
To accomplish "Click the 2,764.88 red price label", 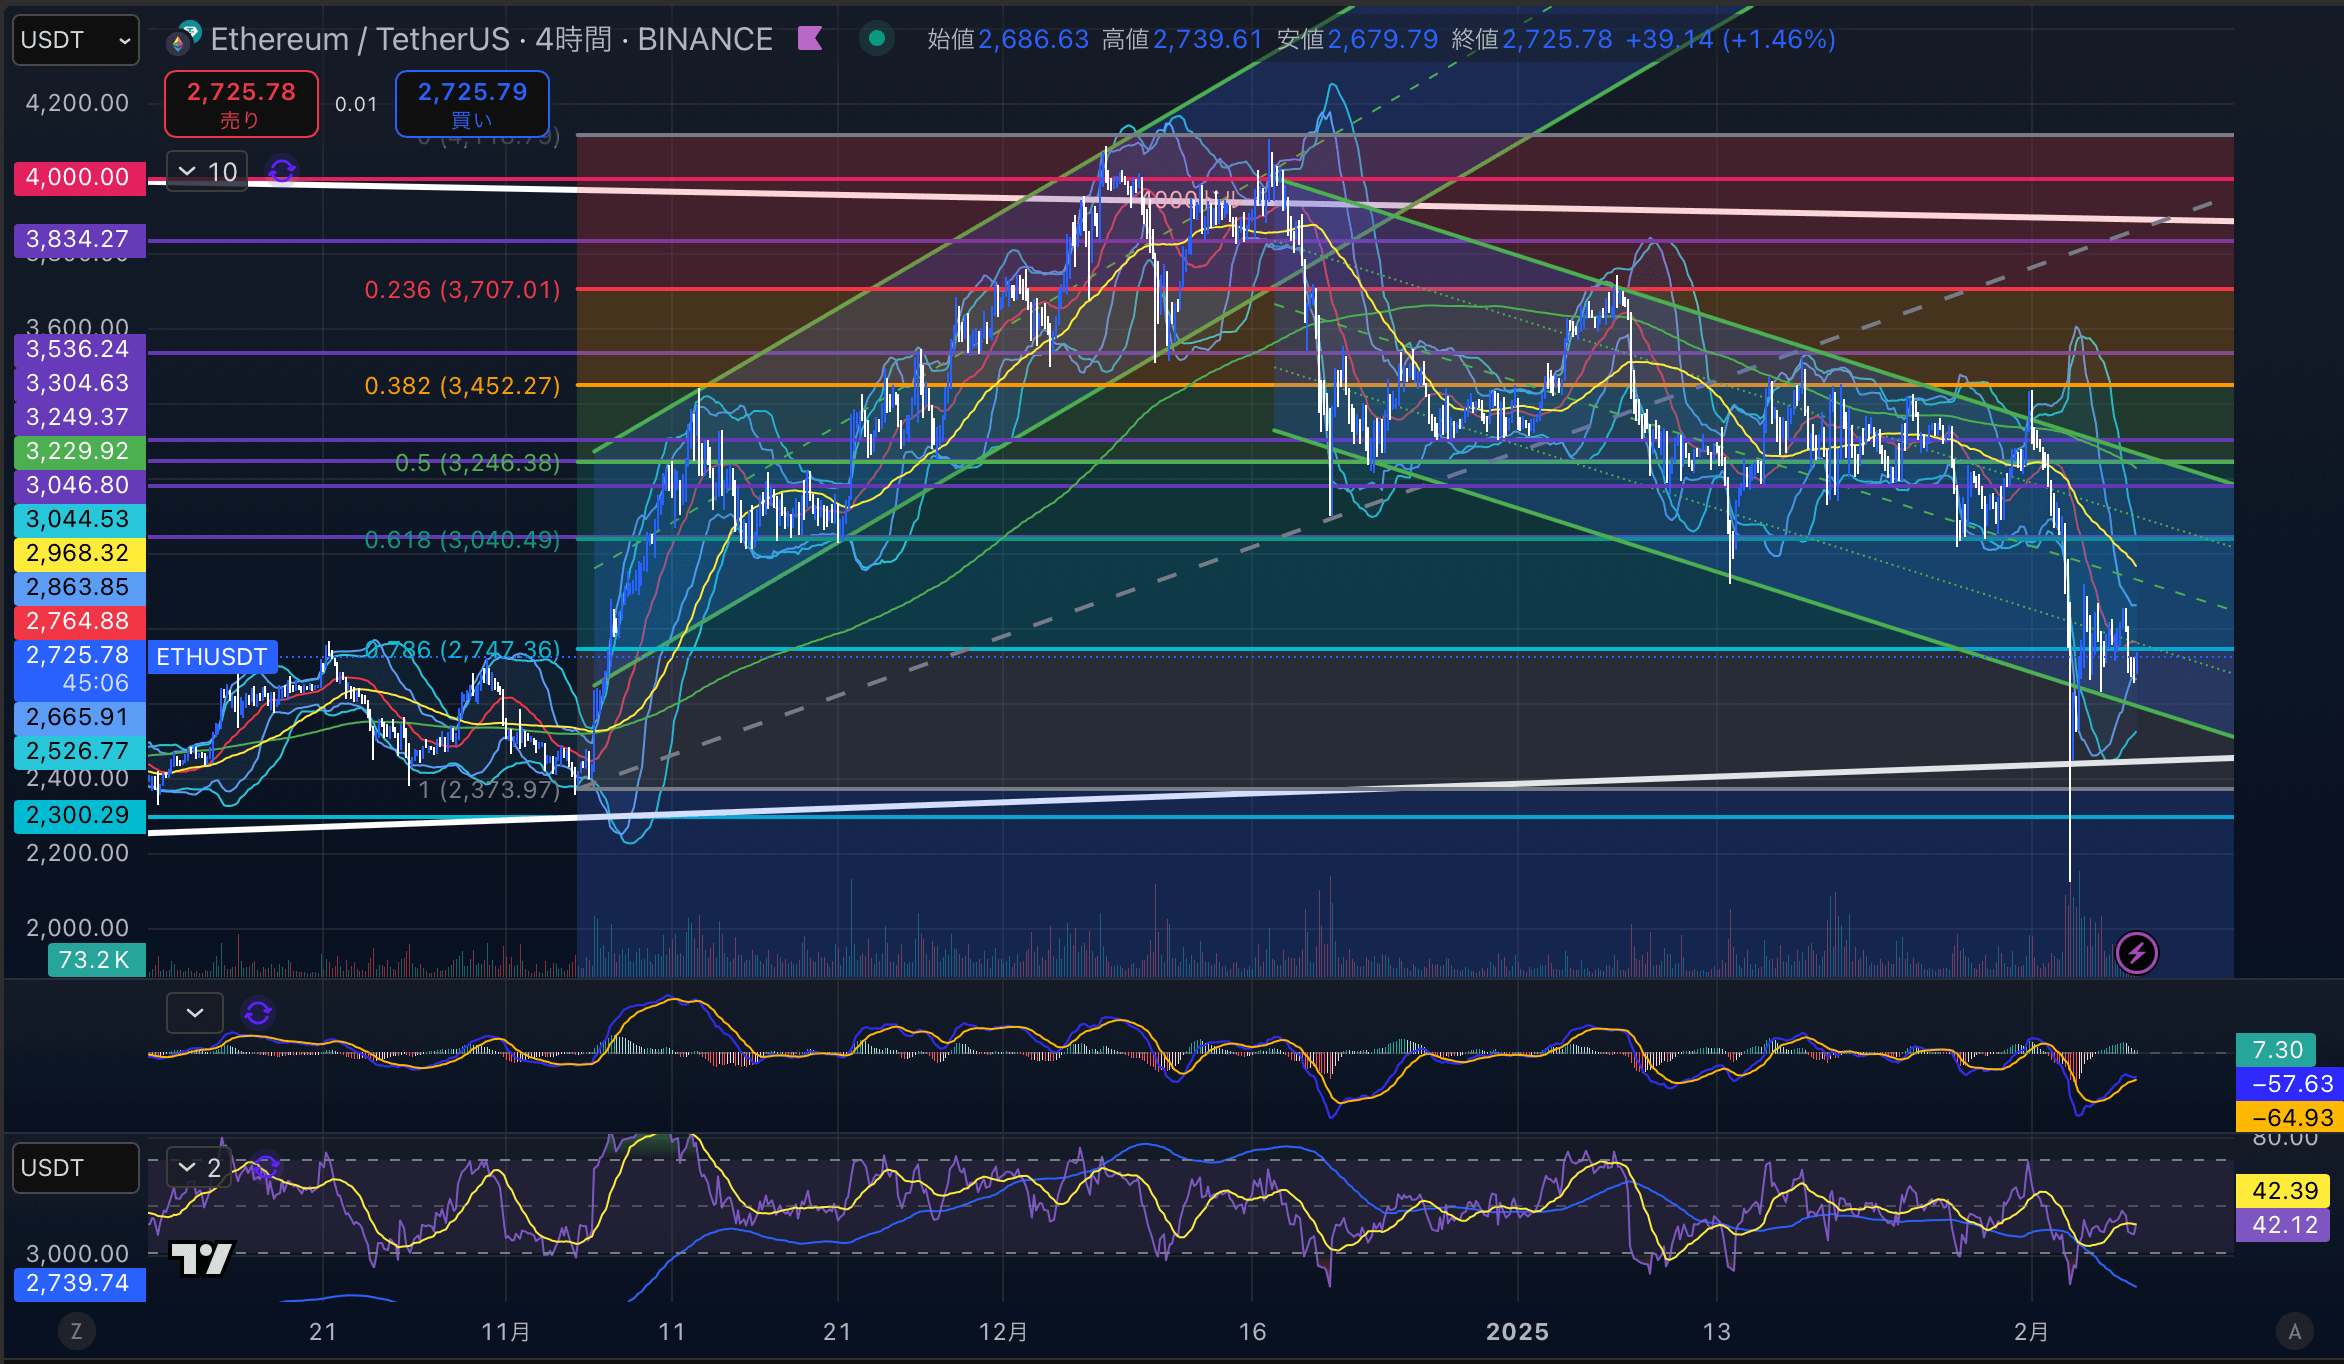I will pyautogui.click(x=79, y=621).
